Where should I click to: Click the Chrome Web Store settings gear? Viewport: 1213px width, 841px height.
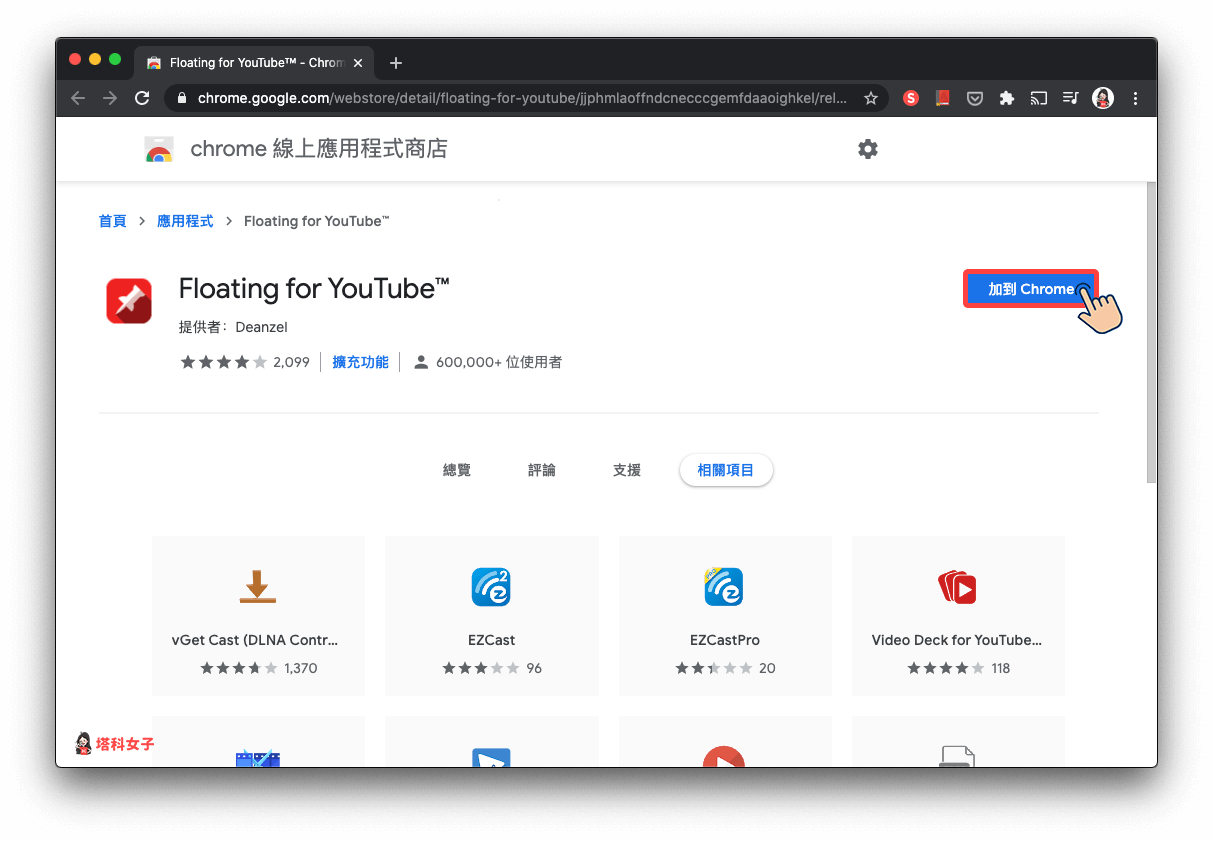point(867,149)
